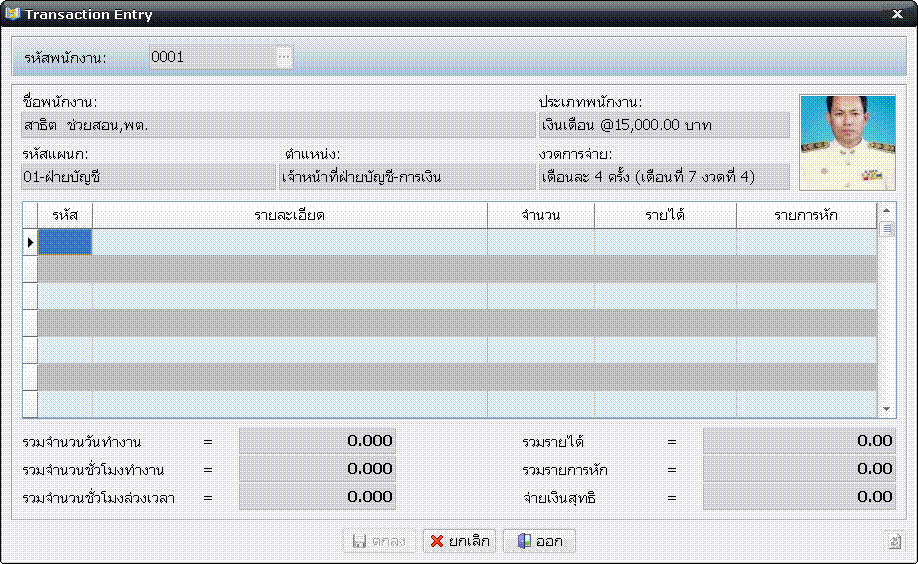Select the รายได้ column header
The width and height of the screenshot is (918, 564).
(x=665, y=215)
